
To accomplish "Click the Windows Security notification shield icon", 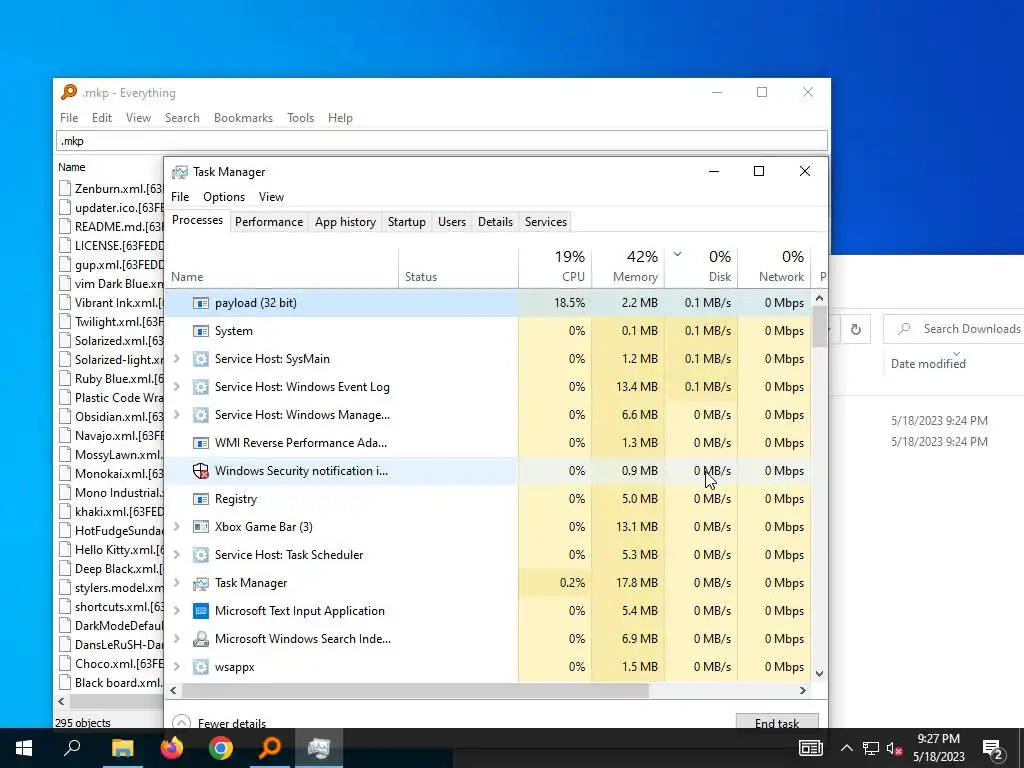I will (200, 471).
